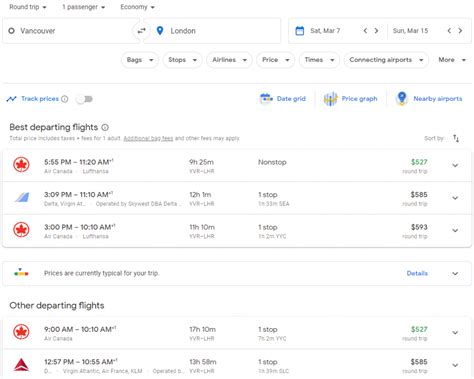Click Delta logo on 12:57 PM flight
The width and height of the screenshot is (474, 379).
click(21, 365)
